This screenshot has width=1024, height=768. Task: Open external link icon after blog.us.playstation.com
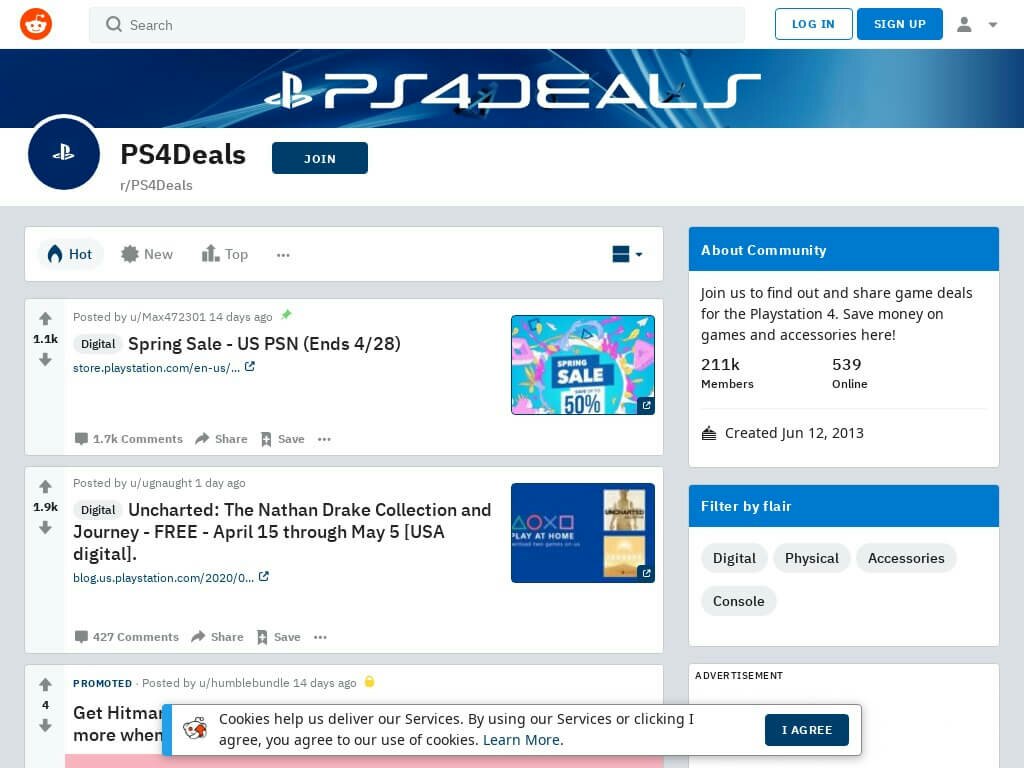[264, 577]
